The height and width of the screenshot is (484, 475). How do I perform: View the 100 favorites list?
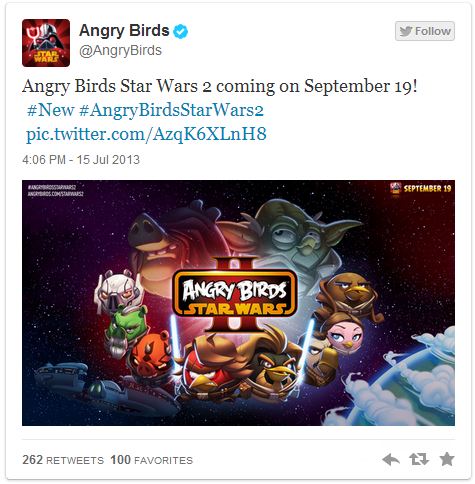[152, 460]
